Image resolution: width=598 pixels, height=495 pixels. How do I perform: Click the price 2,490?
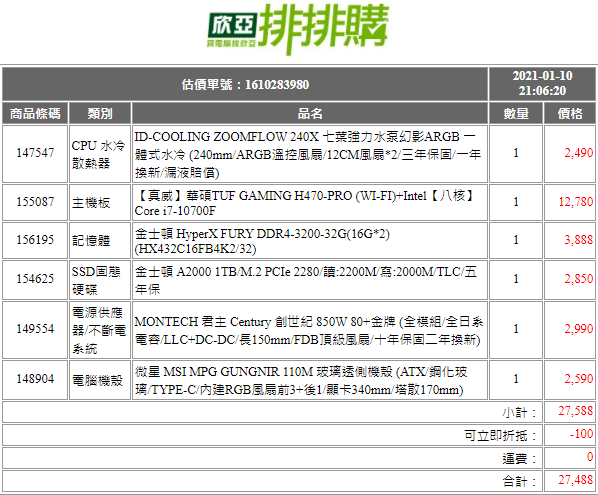578,153
